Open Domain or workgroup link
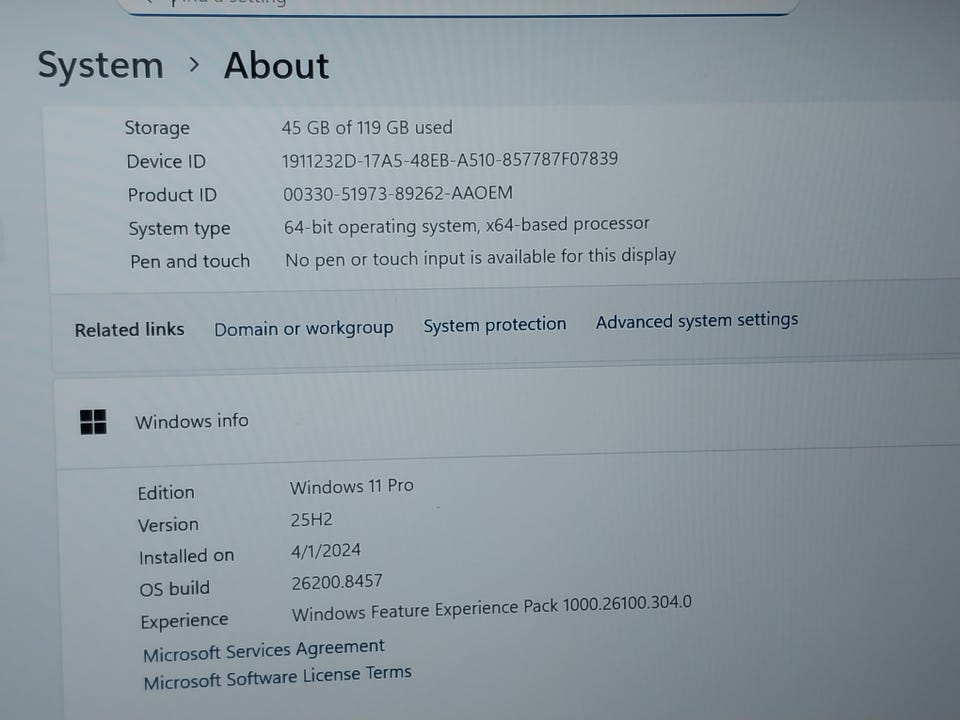Screen dimensions: 960x720 point(304,328)
